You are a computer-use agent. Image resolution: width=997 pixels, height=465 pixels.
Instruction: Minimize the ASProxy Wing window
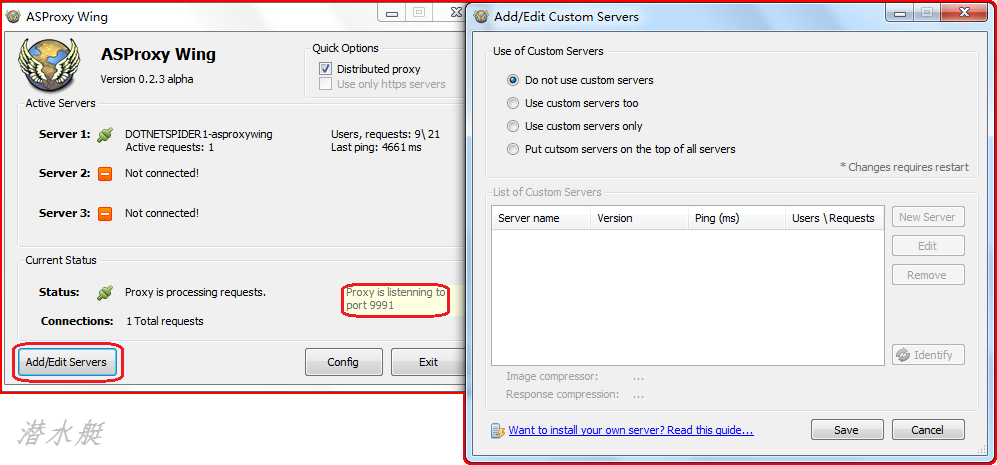(393, 12)
